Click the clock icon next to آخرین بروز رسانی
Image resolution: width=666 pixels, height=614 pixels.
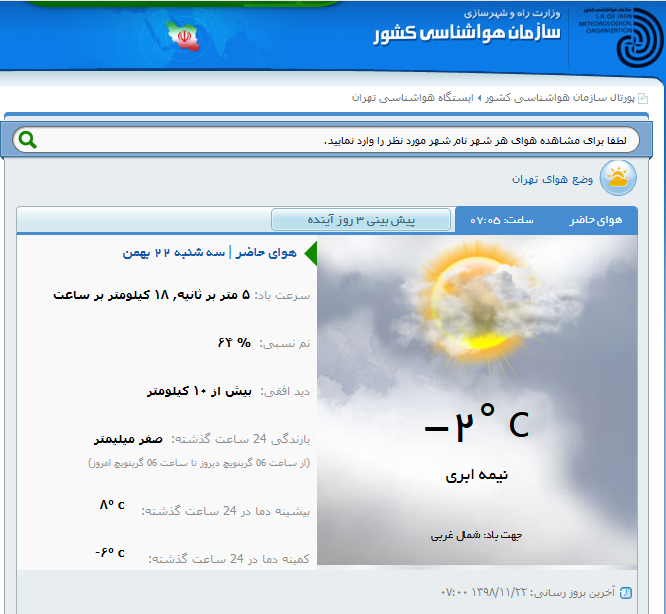(626, 592)
